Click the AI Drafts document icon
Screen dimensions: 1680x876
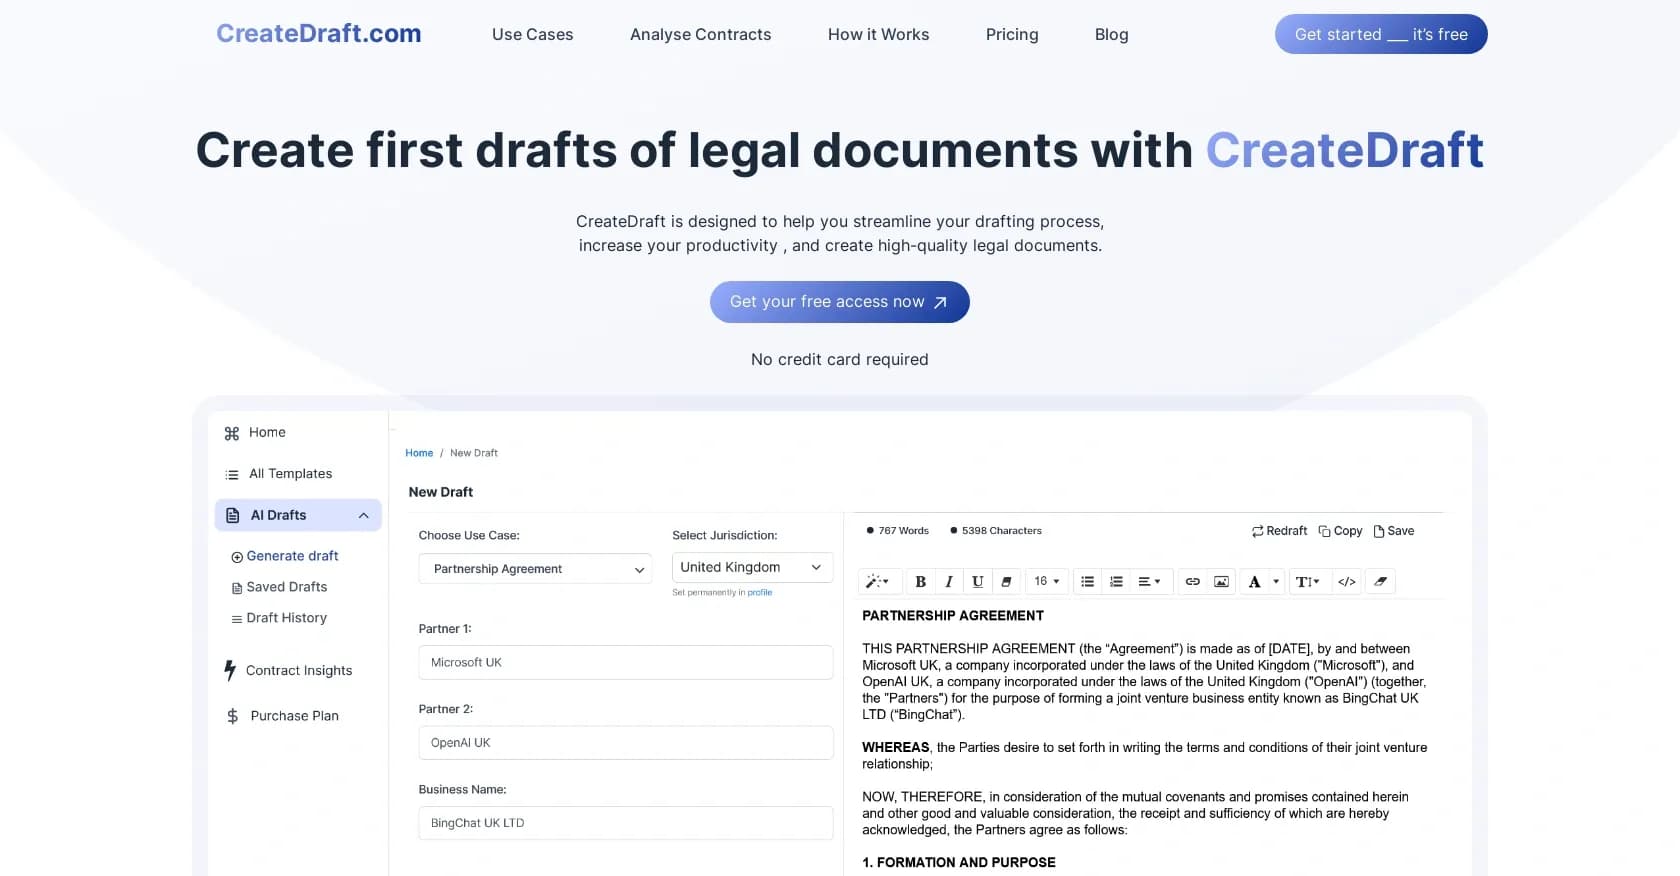pyautogui.click(x=233, y=515)
